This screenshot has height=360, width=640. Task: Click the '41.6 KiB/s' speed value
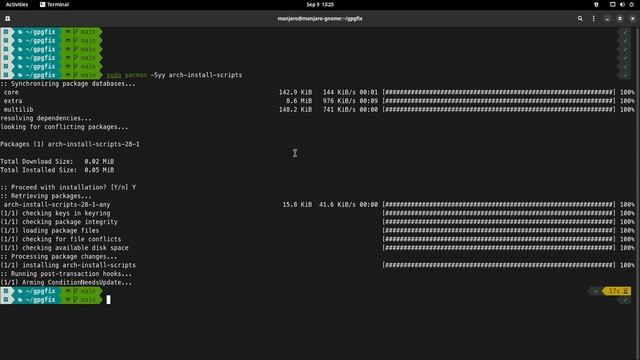point(338,204)
